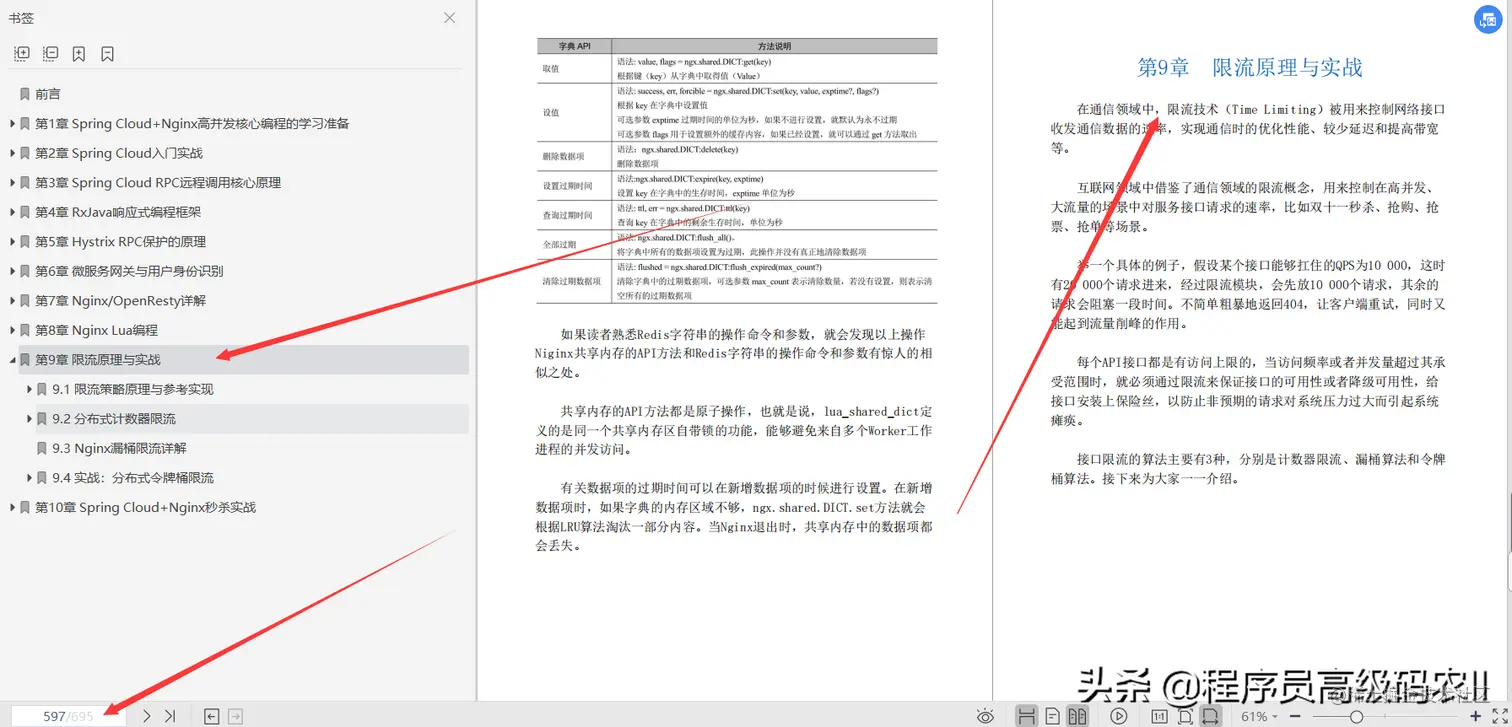Click the Remove Bookmark icon
The image size is (1512, 727).
click(x=107, y=53)
